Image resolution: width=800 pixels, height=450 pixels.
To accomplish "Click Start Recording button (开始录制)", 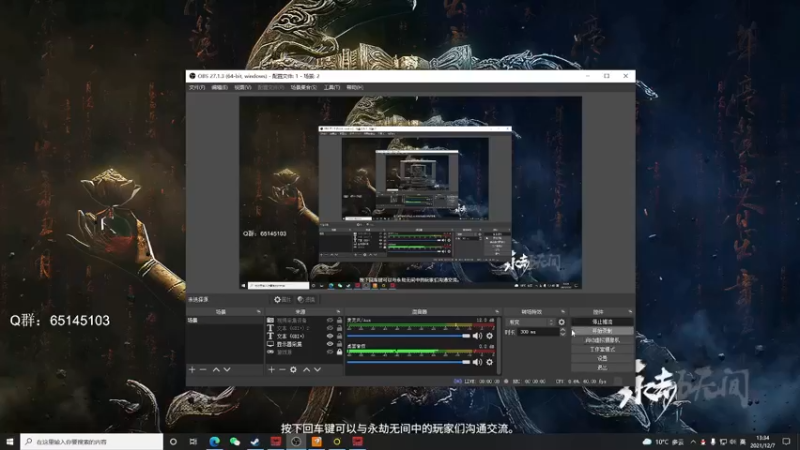I will (602, 331).
